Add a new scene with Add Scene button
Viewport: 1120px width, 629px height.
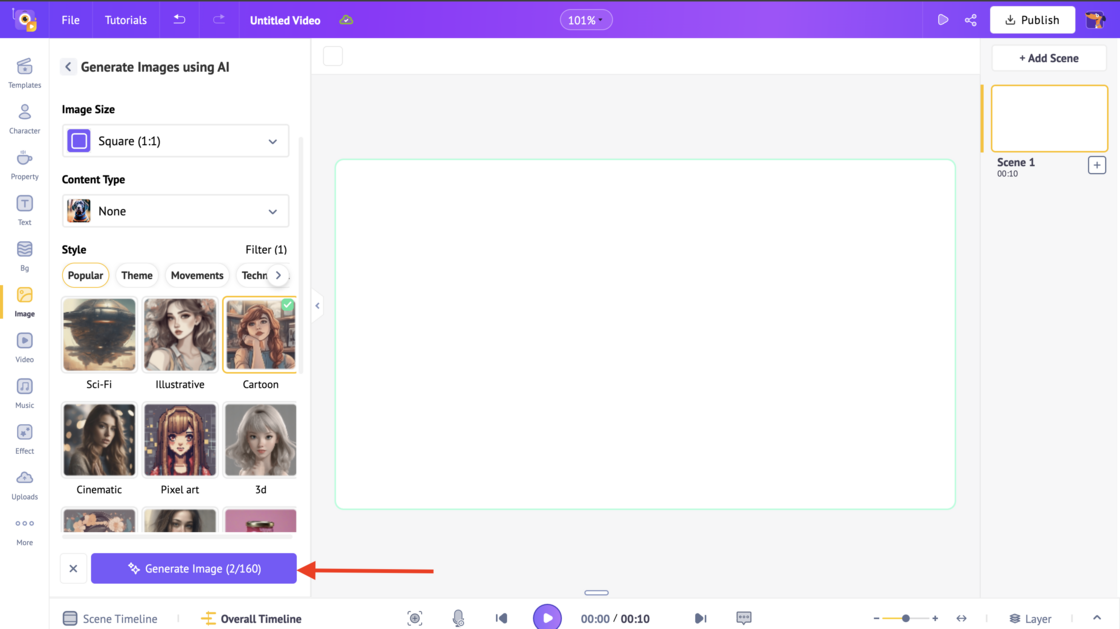coord(1048,58)
